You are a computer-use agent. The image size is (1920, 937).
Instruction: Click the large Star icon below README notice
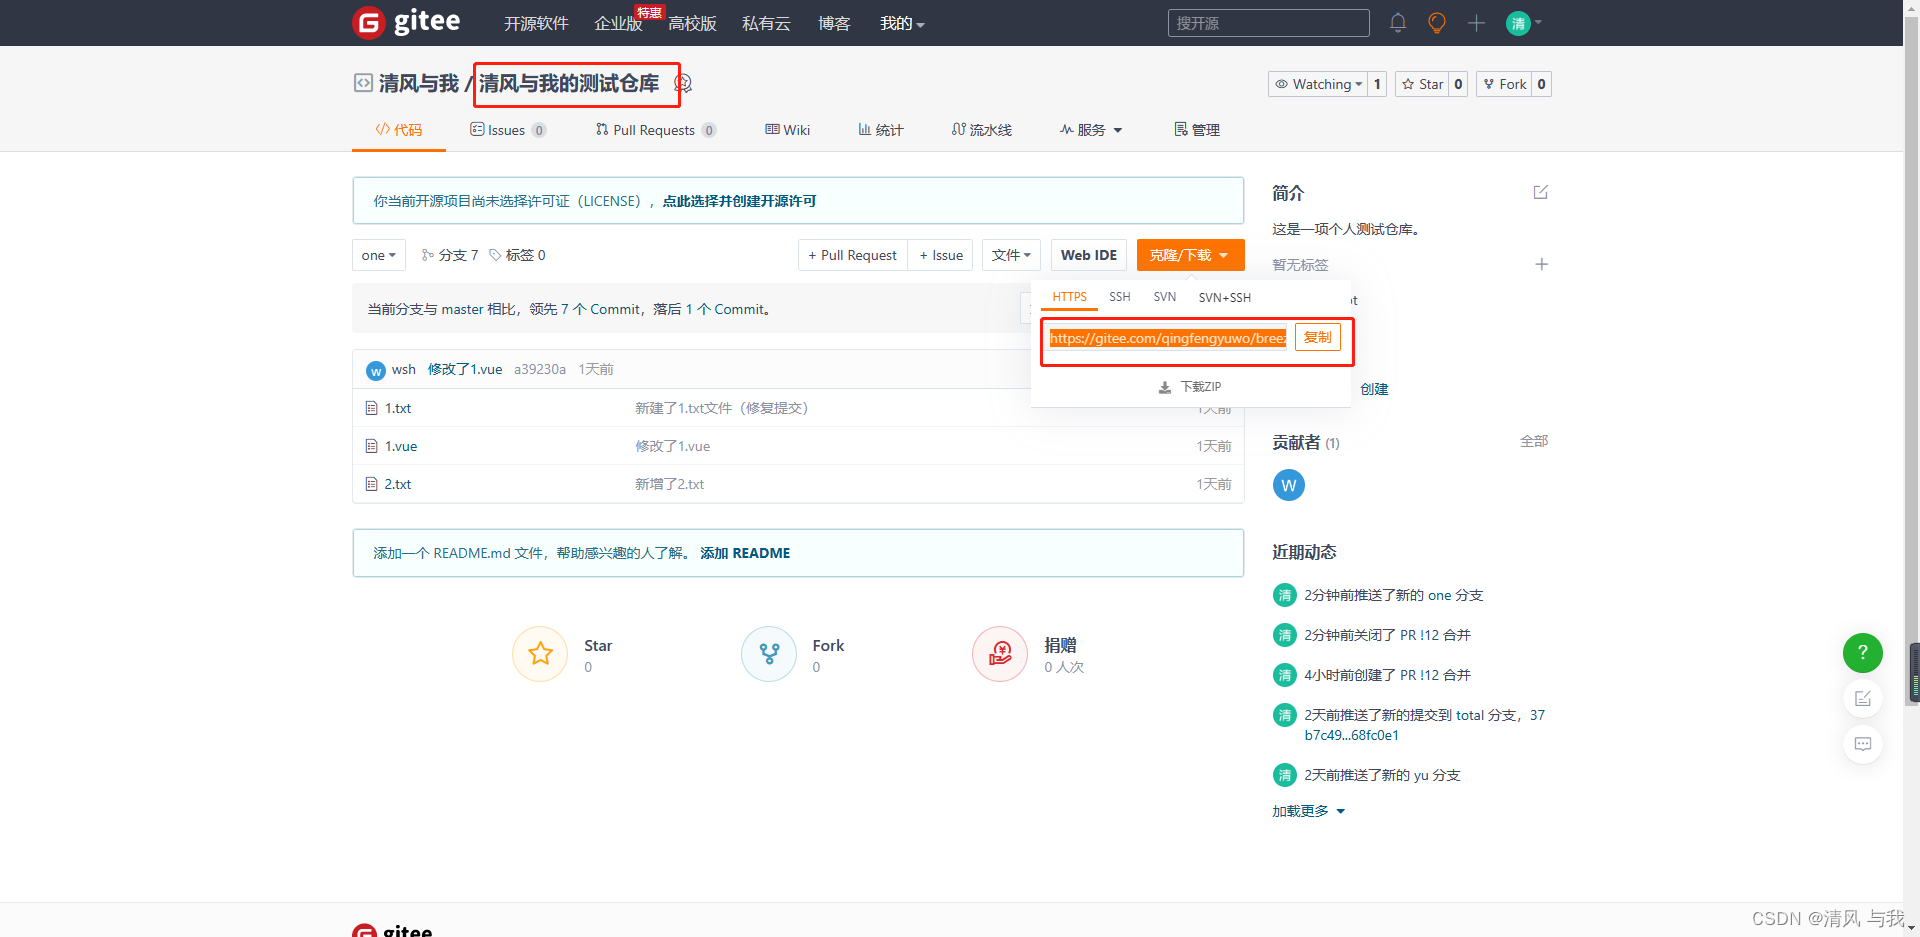(x=540, y=654)
